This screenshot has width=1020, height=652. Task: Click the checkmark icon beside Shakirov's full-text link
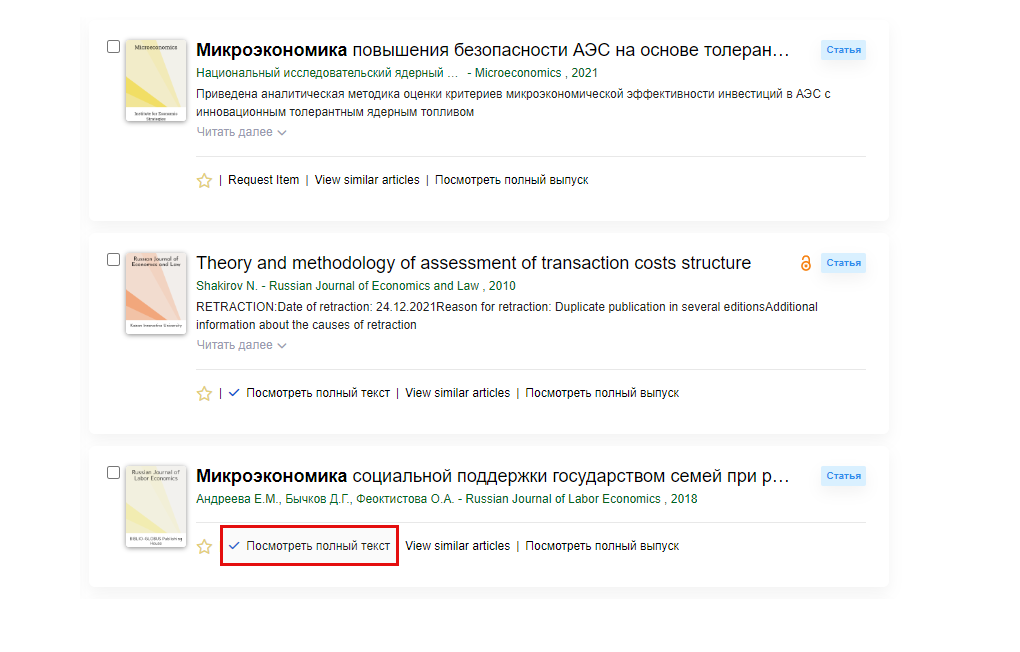click(x=234, y=392)
